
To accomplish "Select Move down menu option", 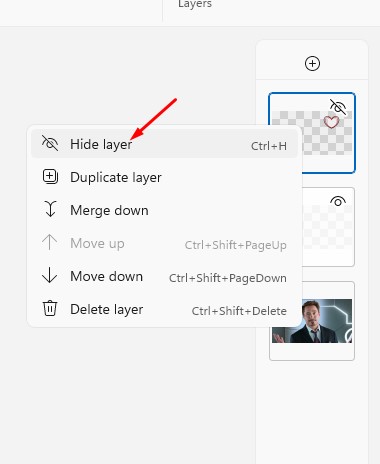I will [164, 276].
